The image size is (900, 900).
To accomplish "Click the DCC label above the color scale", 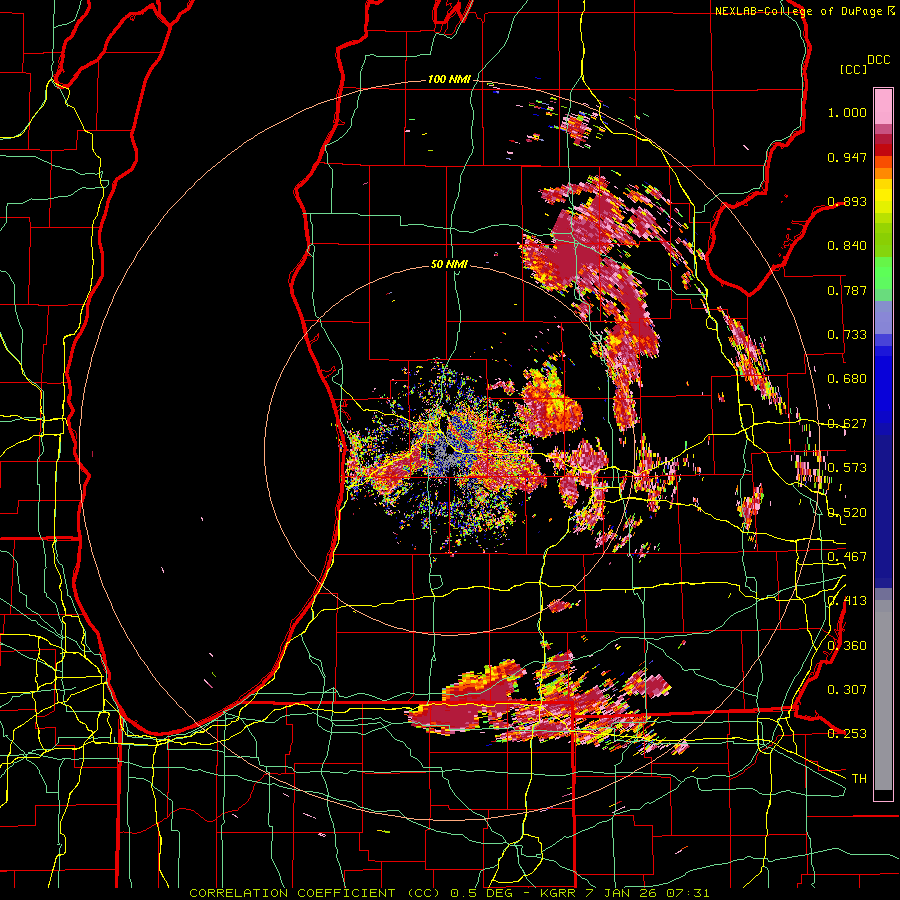I will pos(878,59).
